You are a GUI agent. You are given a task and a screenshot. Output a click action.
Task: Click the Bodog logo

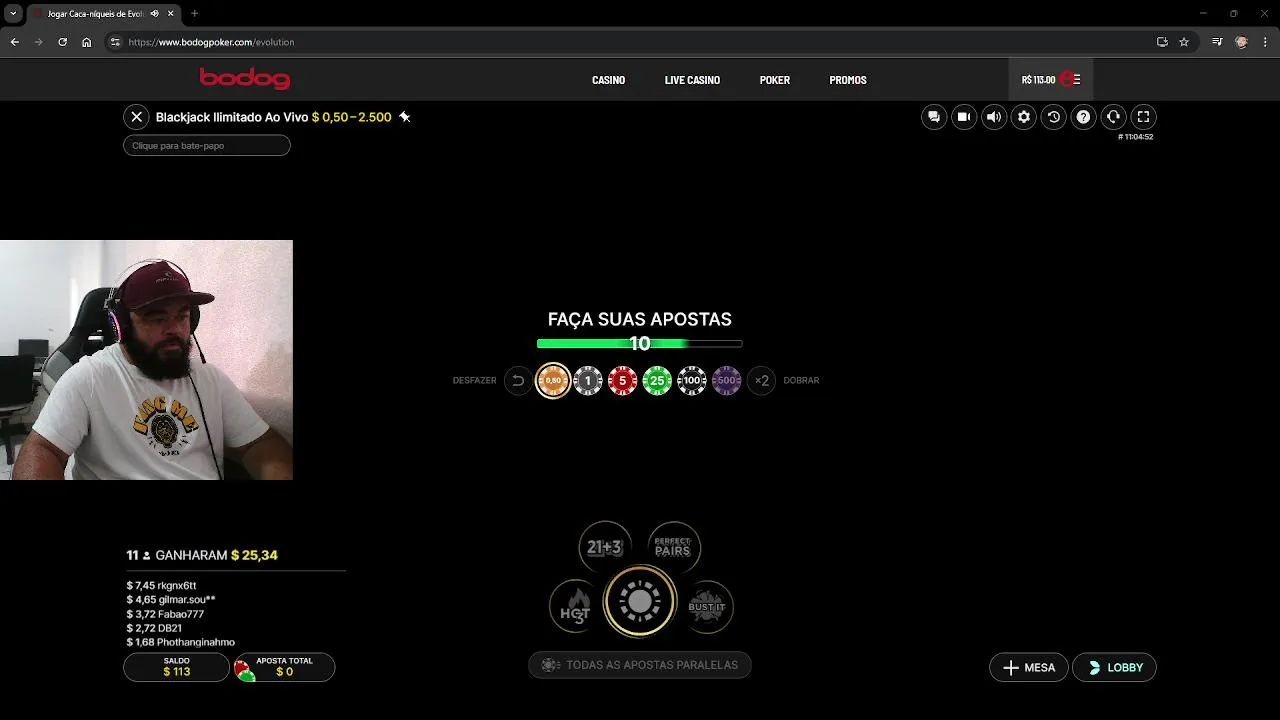(245, 78)
